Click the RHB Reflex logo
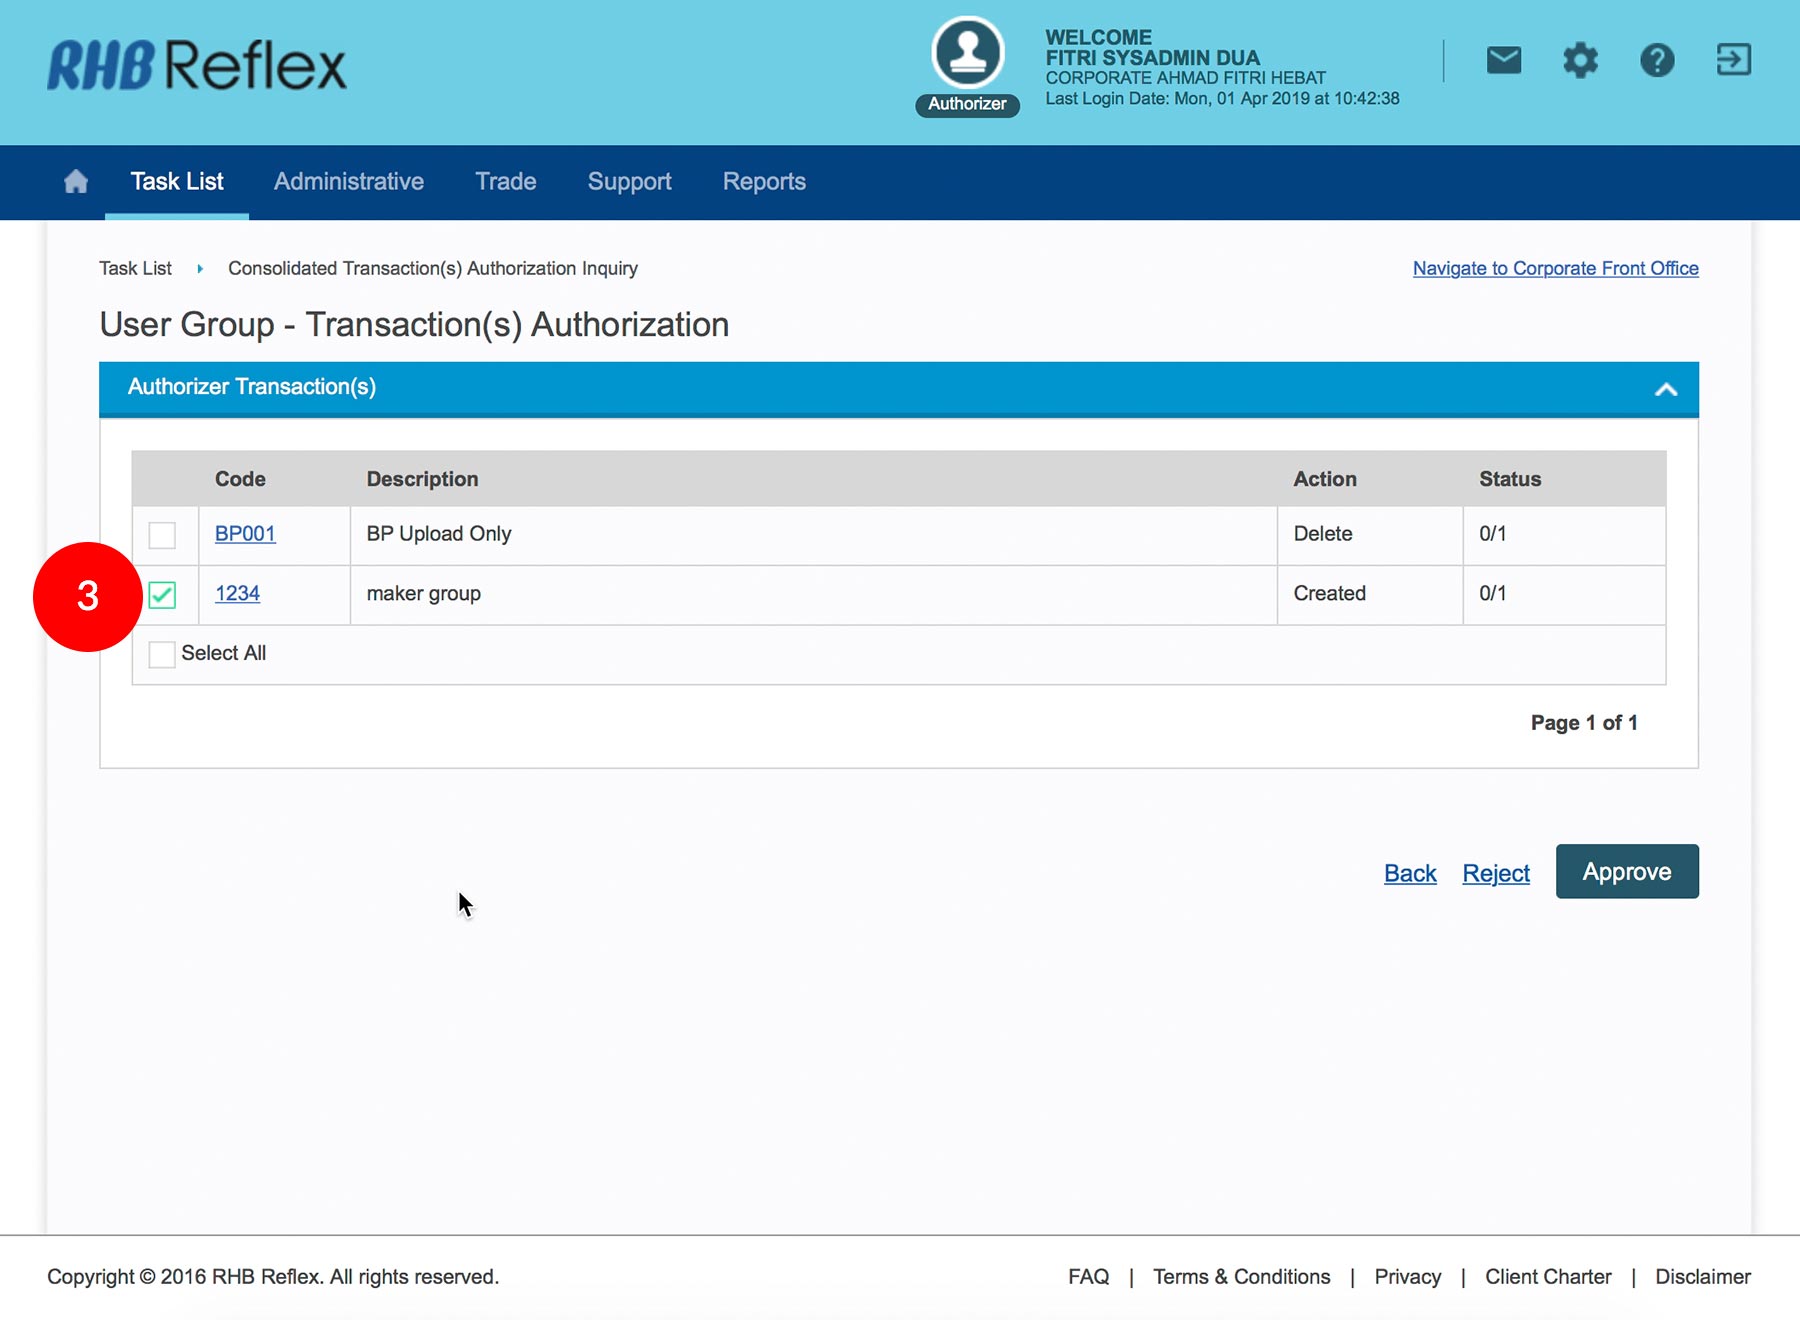 (x=197, y=66)
